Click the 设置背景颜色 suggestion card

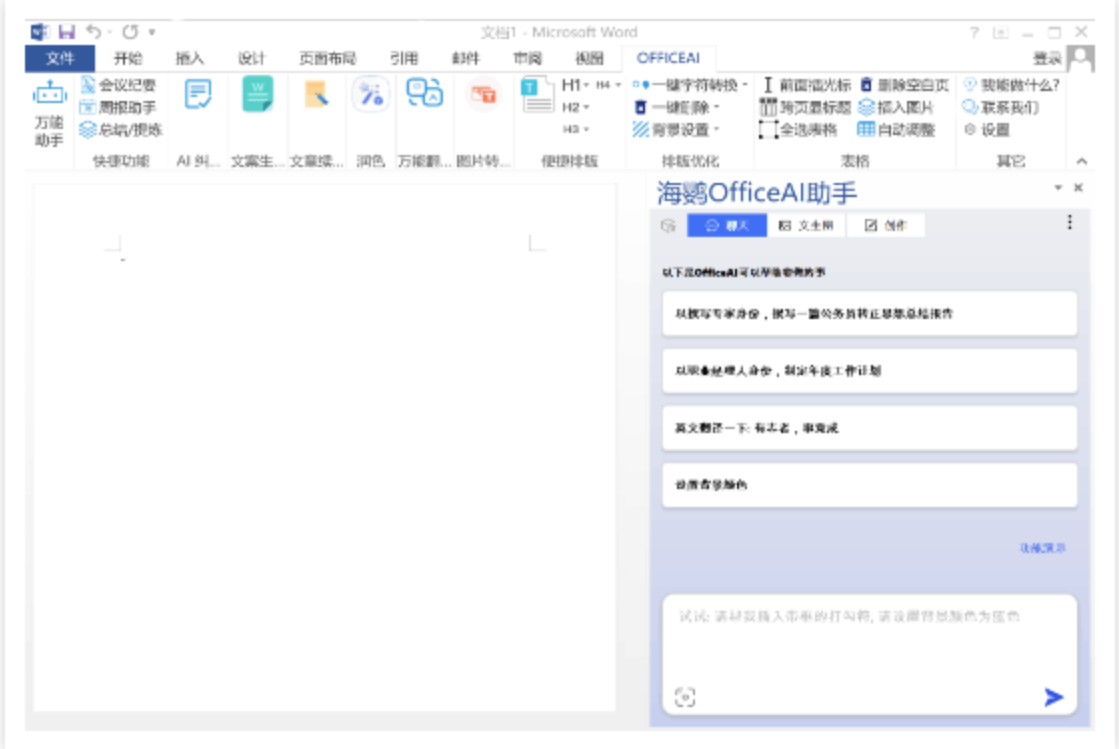coord(869,485)
